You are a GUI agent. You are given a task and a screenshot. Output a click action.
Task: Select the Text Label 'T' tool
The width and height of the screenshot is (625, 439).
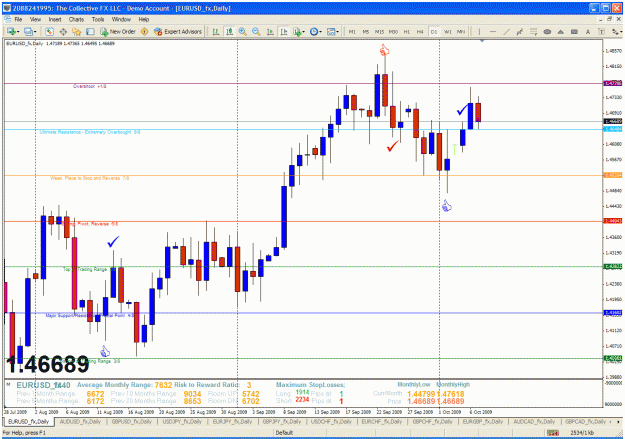[x=601, y=31]
